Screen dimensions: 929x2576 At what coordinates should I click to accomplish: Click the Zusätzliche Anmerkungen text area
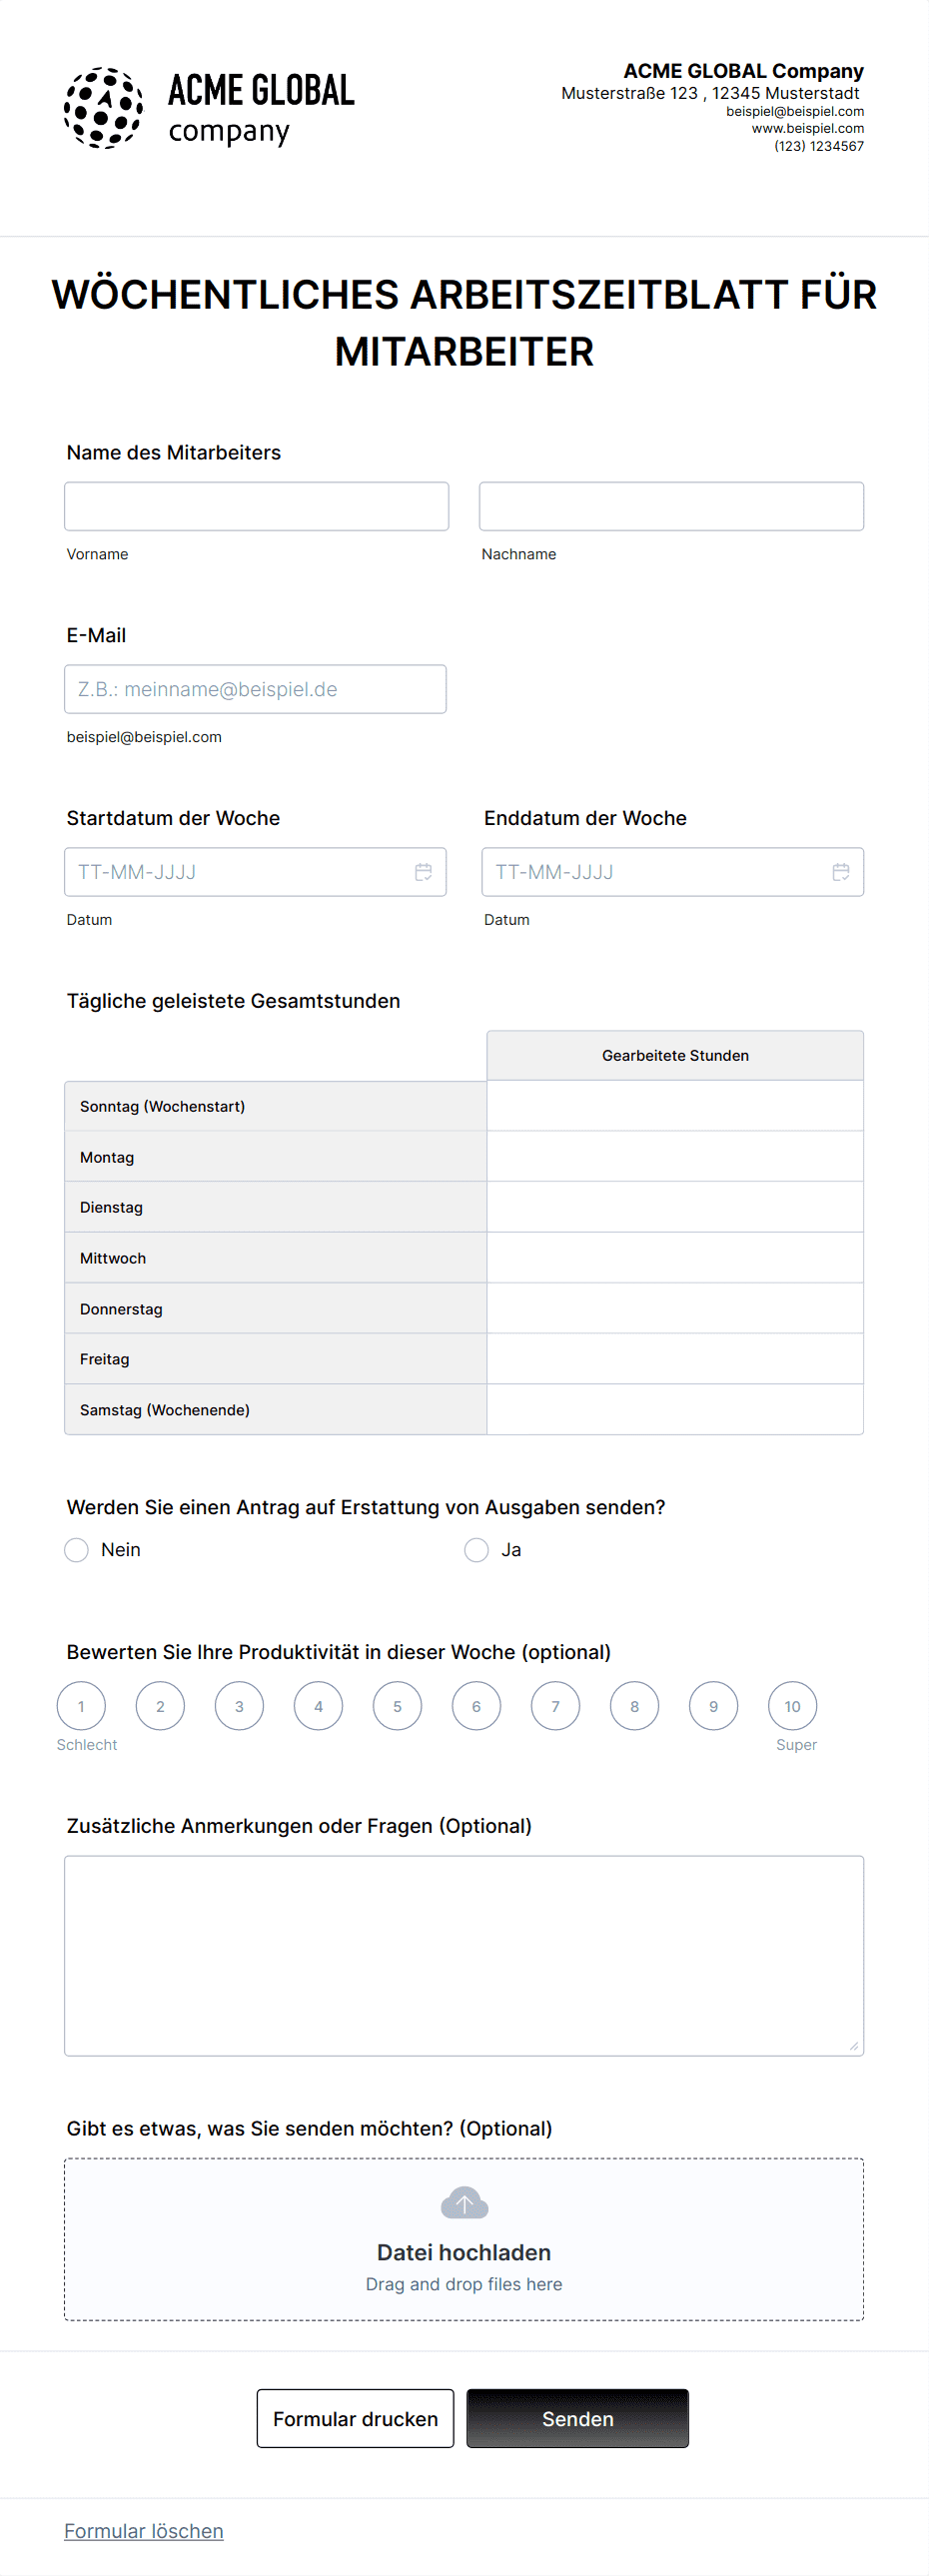464,1956
